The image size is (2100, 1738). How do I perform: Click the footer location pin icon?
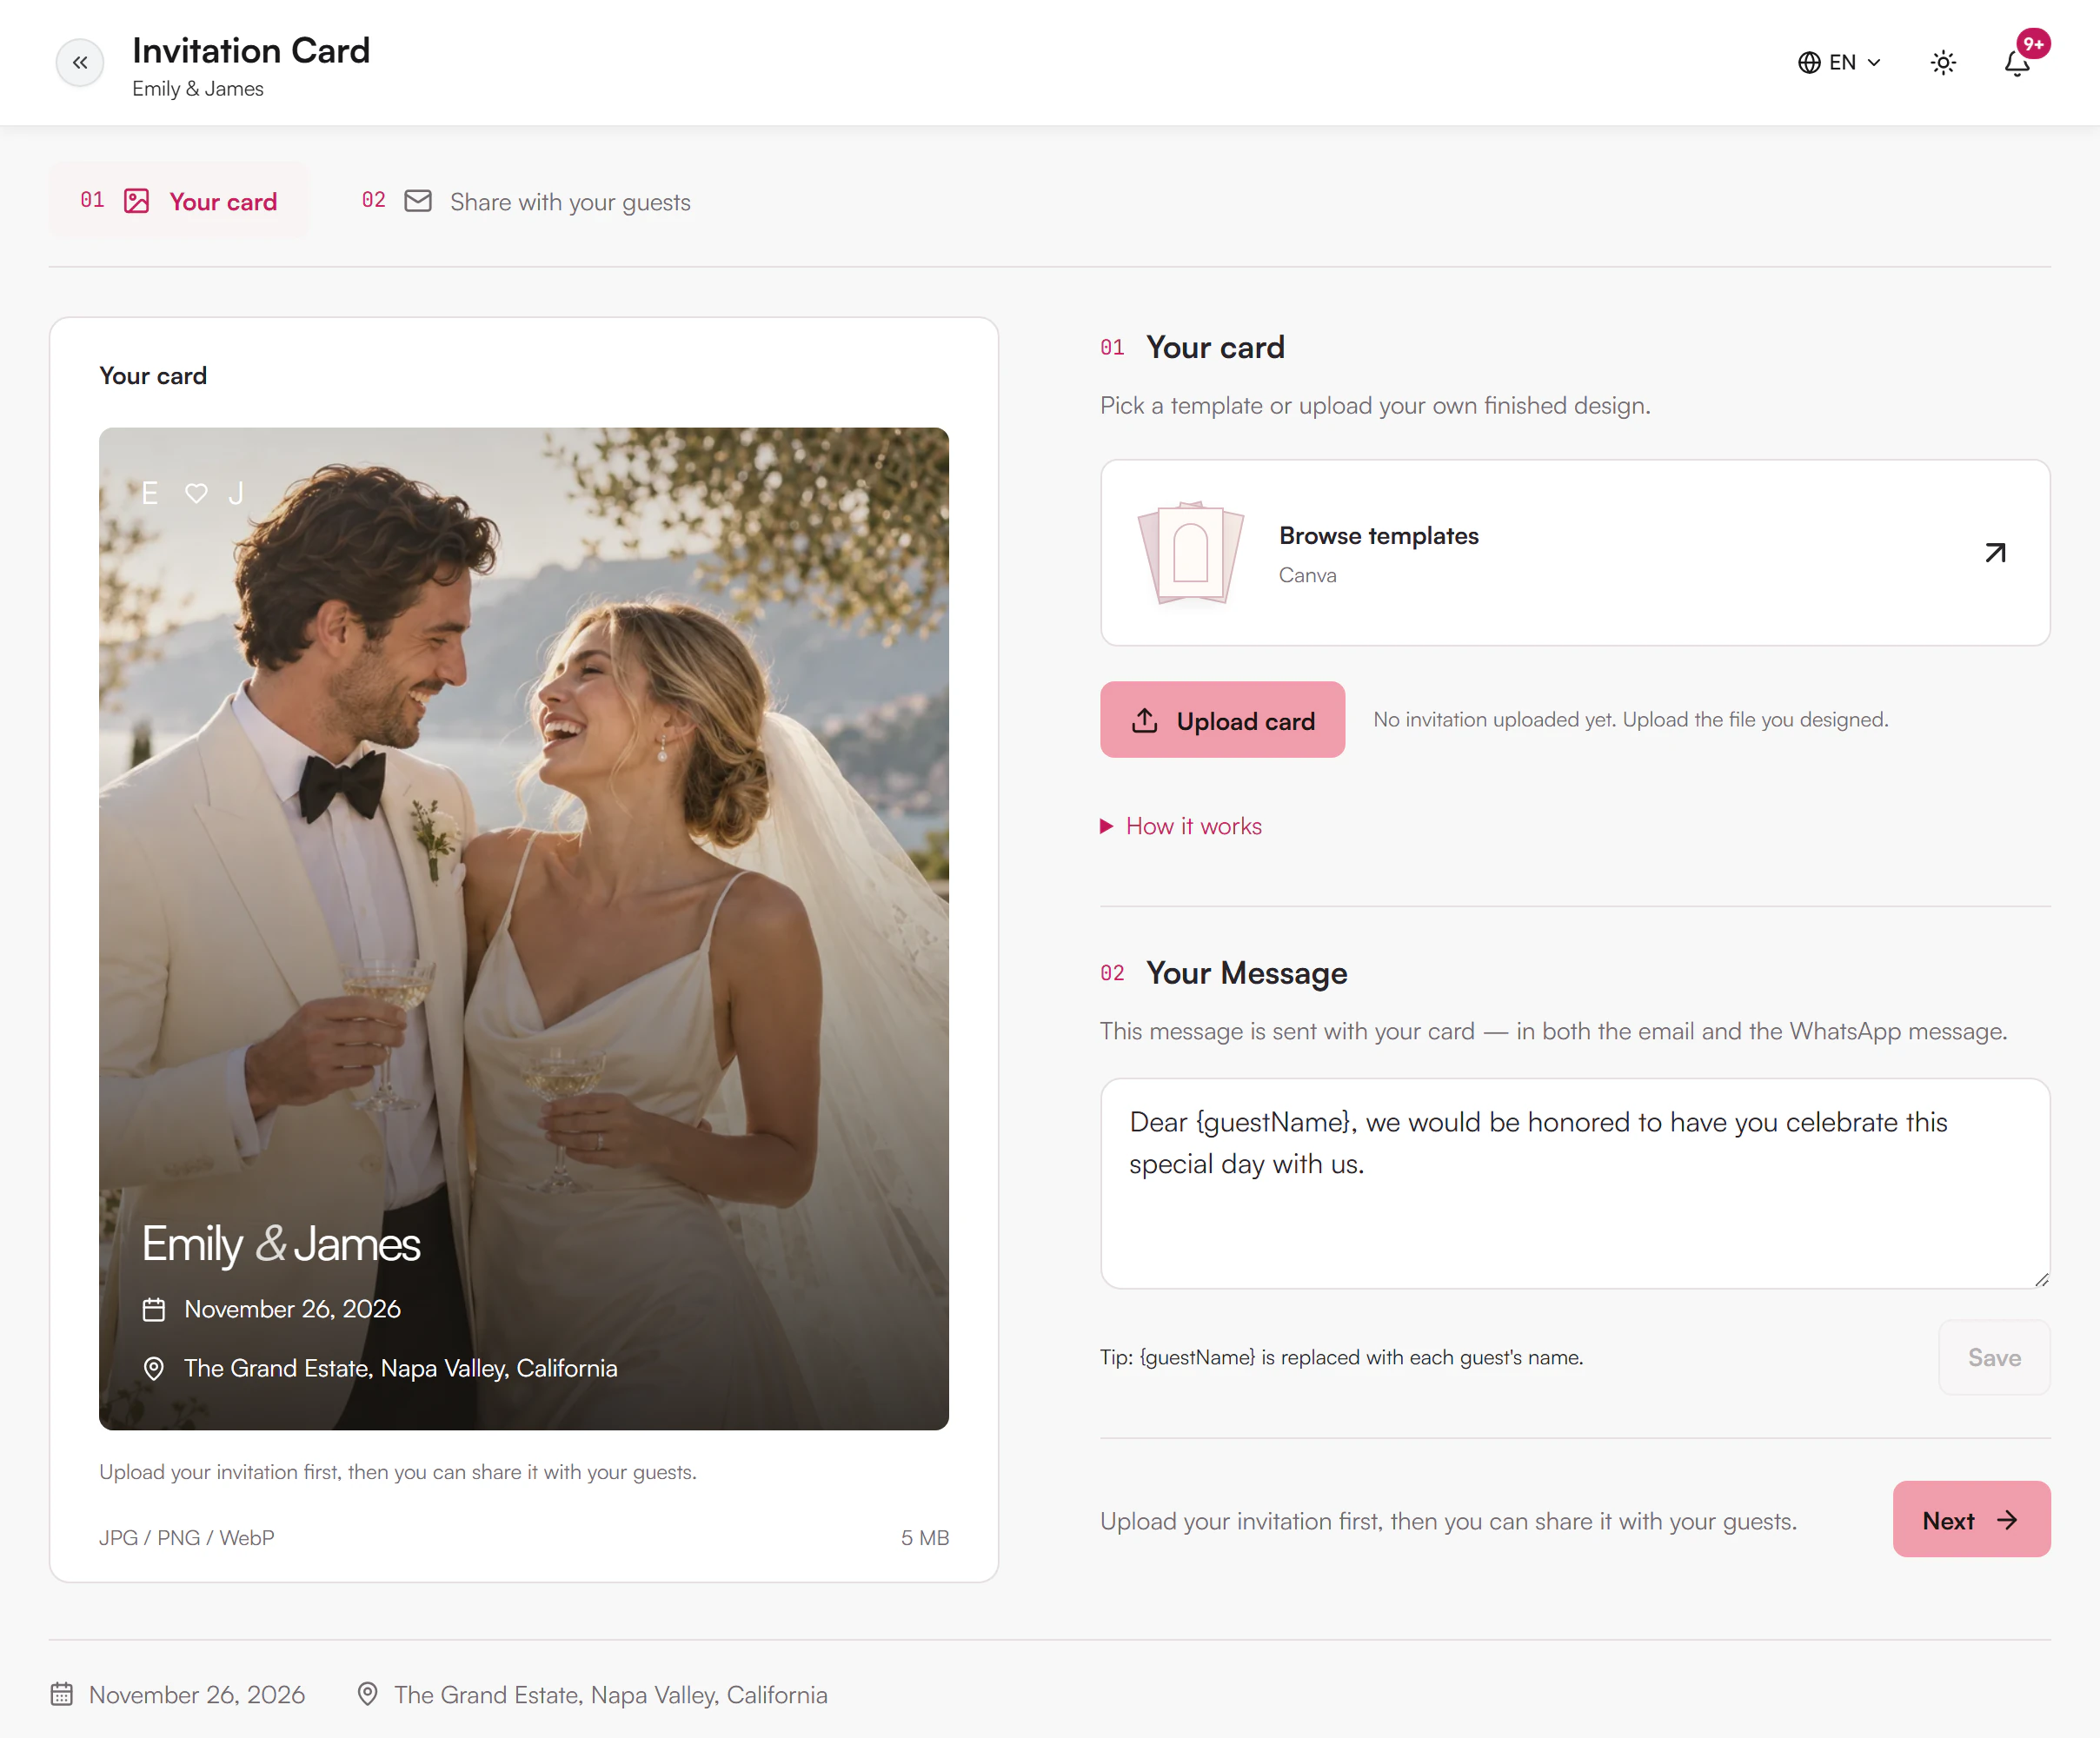[368, 1694]
